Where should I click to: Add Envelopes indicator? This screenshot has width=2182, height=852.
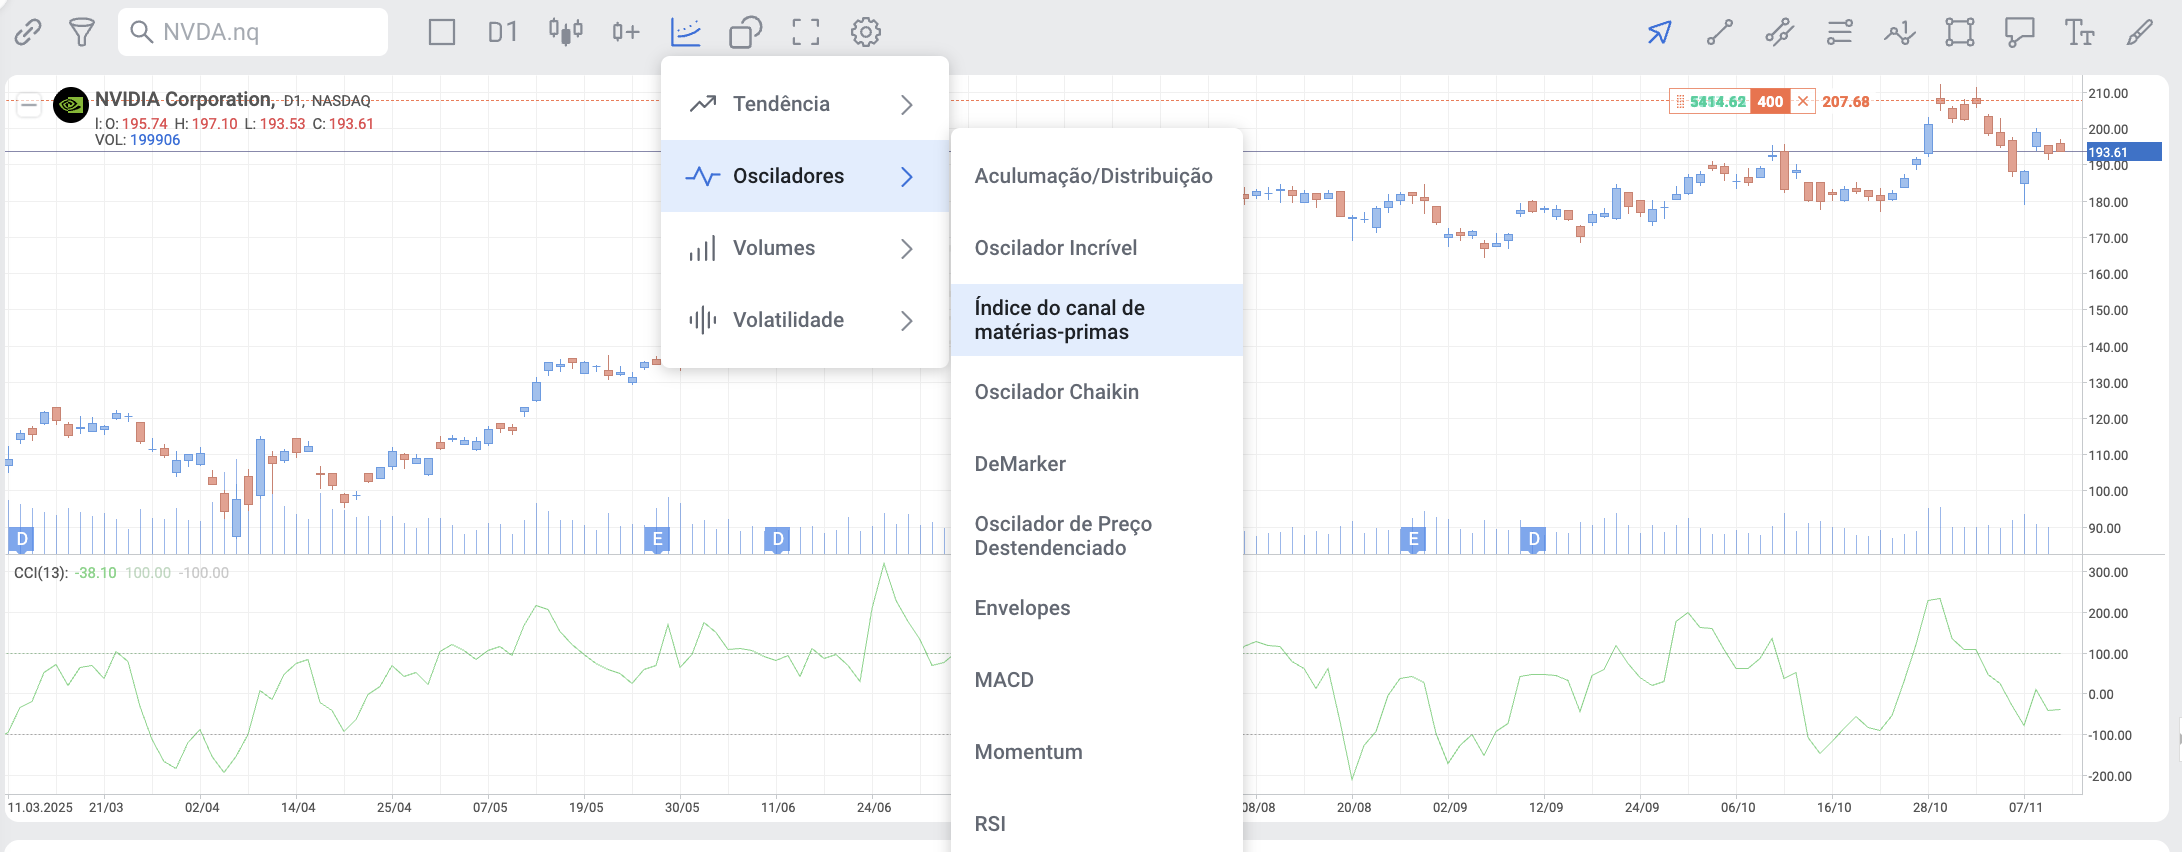coord(1097,608)
